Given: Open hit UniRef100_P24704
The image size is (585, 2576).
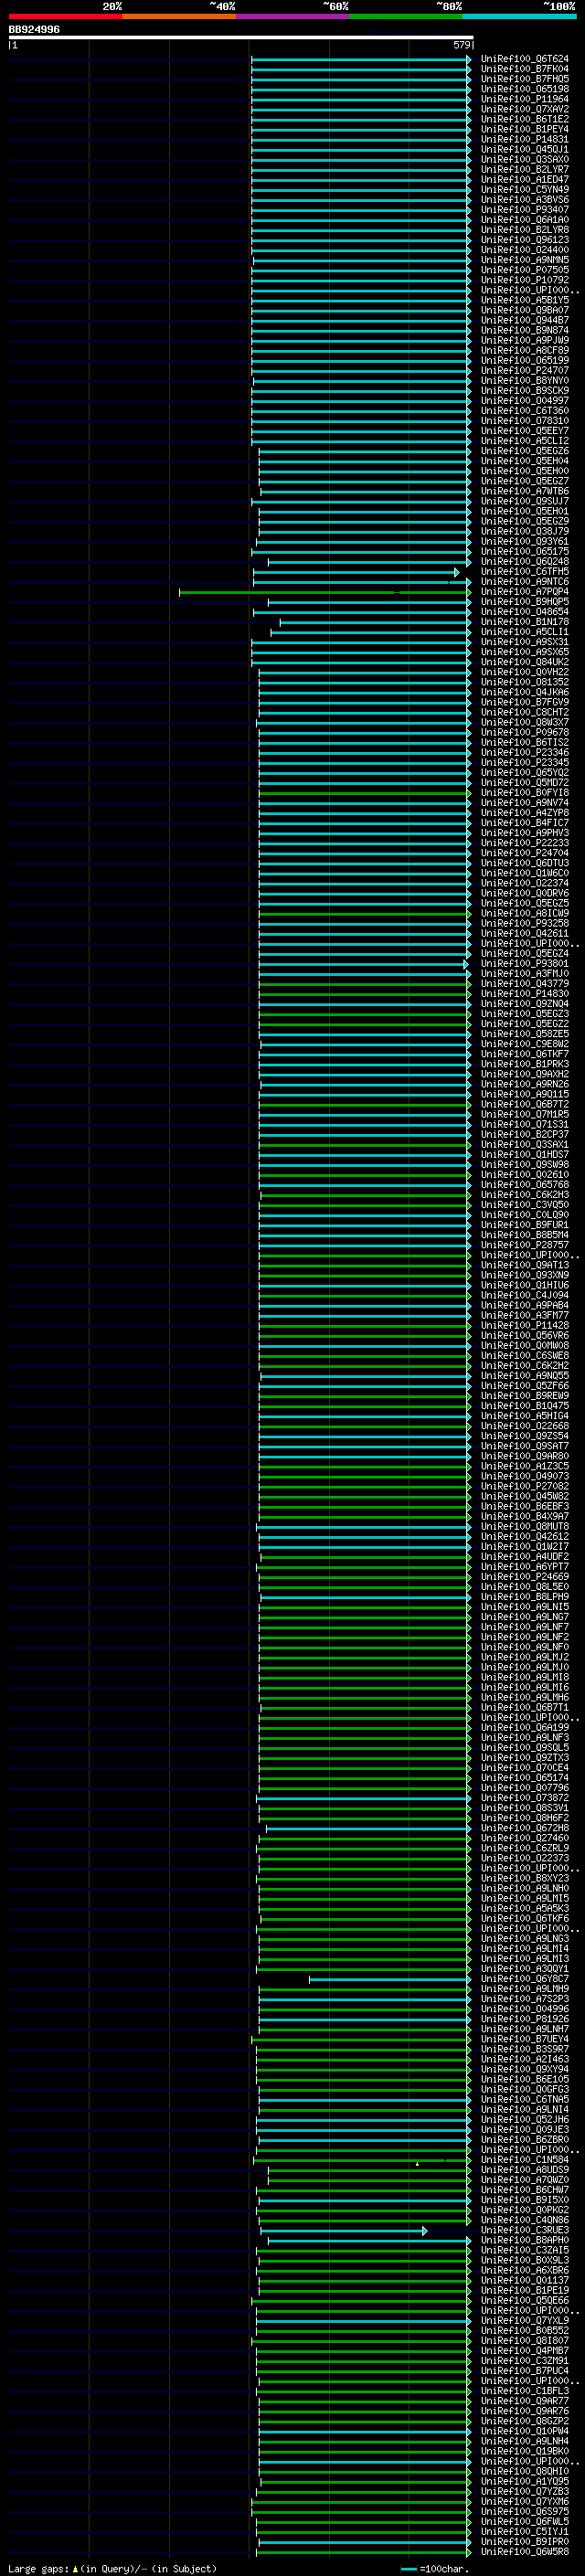Looking at the screenshot, I should pyautogui.click(x=524, y=853).
